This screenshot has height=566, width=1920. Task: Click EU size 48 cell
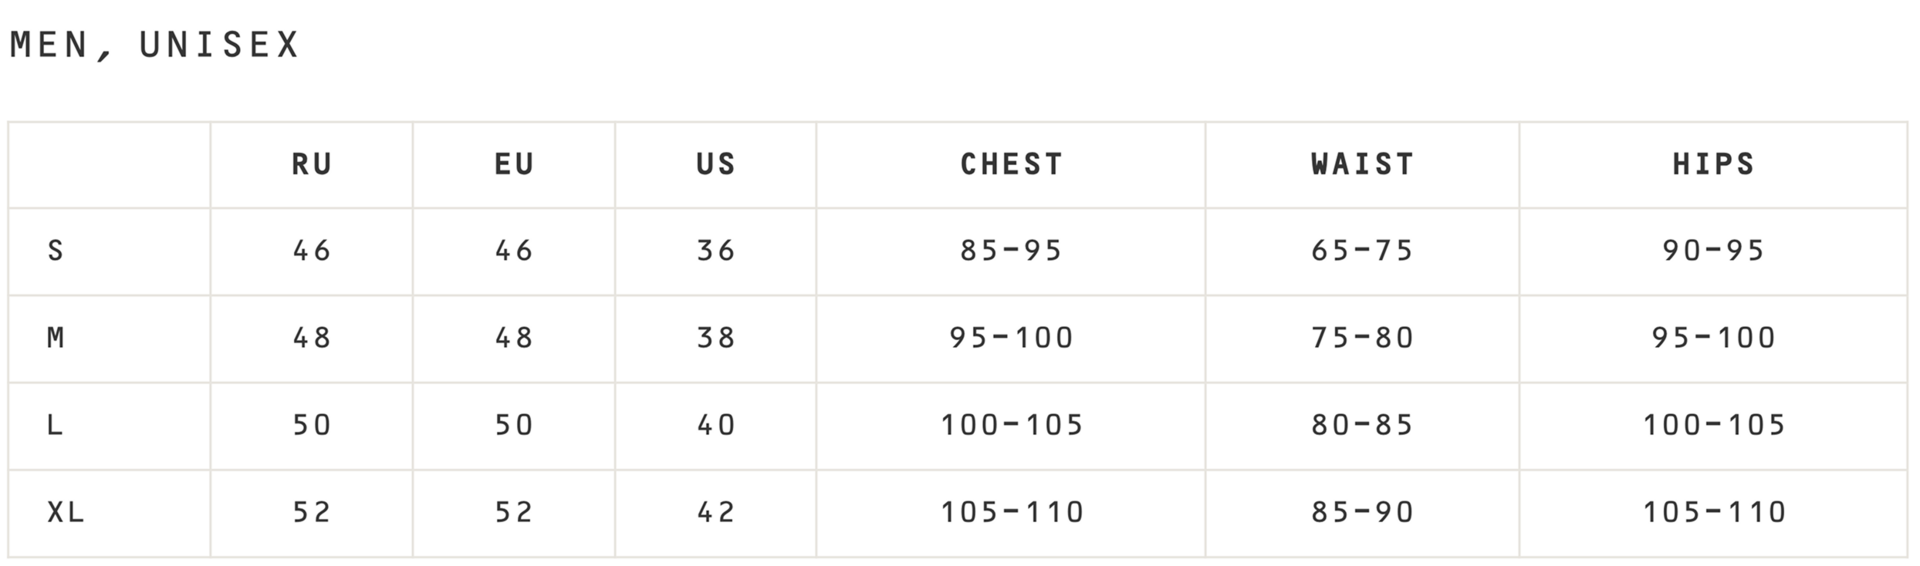click(x=514, y=338)
